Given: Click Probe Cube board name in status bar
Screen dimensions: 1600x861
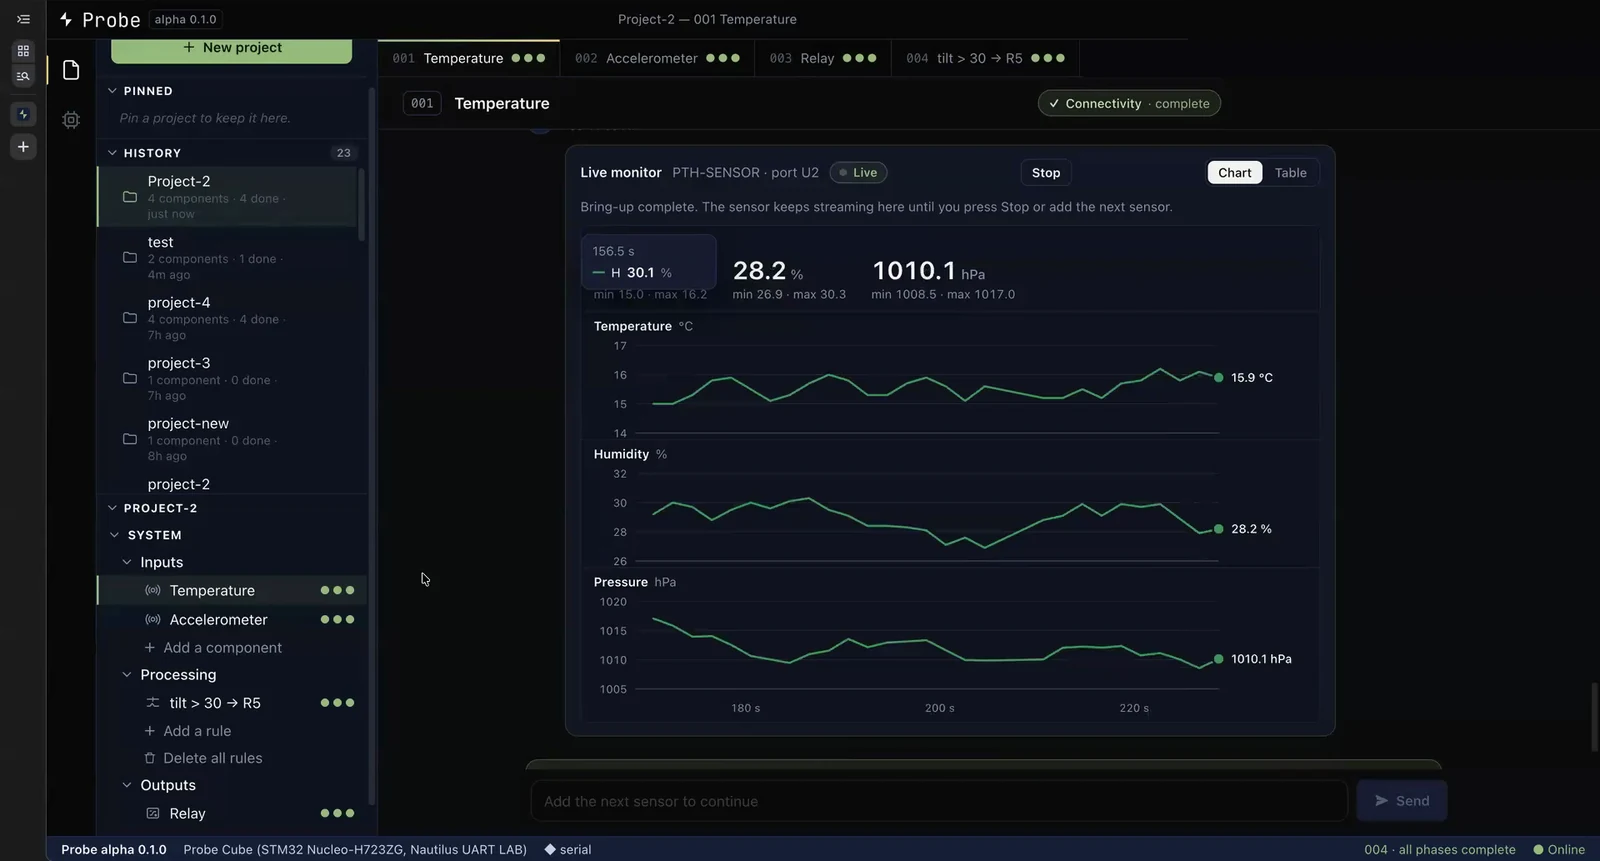Looking at the screenshot, I should click(x=355, y=849).
